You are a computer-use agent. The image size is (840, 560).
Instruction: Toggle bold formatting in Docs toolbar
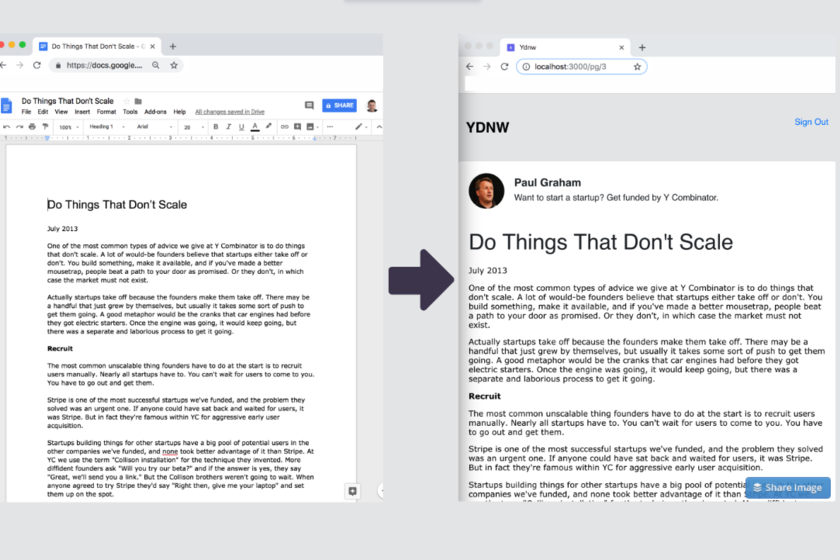215,127
